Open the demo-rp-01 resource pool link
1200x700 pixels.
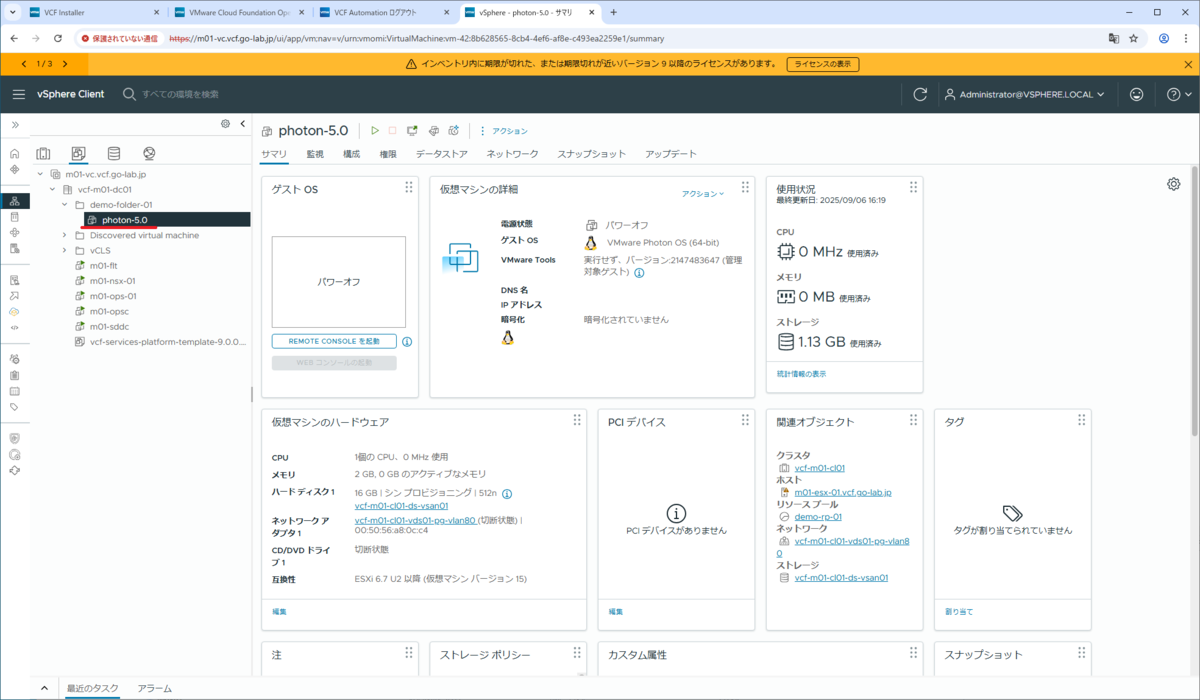[818, 517]
